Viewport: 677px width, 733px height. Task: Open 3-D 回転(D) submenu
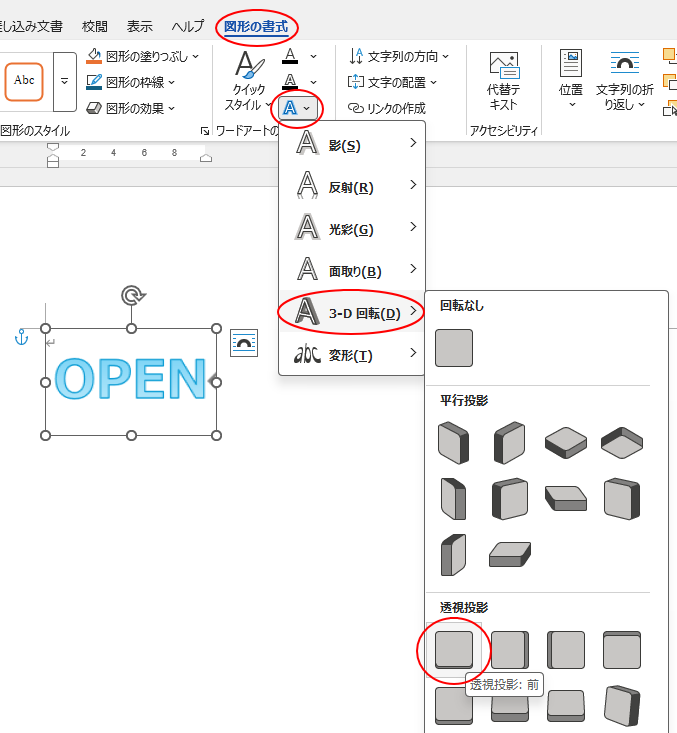pyautogui.click(x=352, y=312)
